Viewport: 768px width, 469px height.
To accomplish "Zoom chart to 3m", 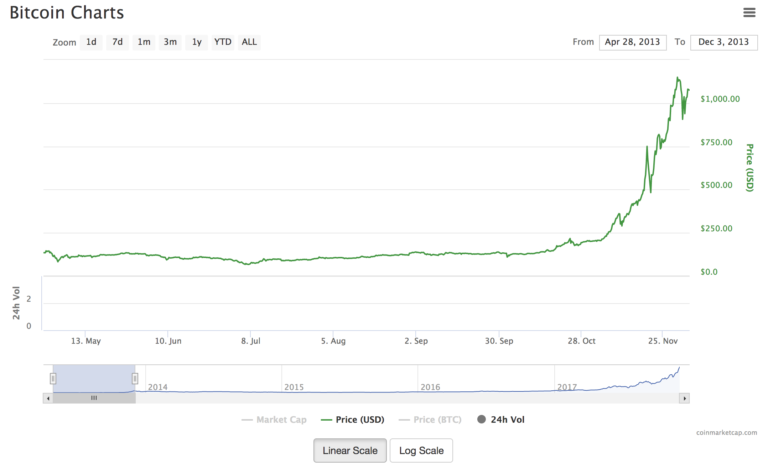I will pyautogui.click(x=170, y=42).
